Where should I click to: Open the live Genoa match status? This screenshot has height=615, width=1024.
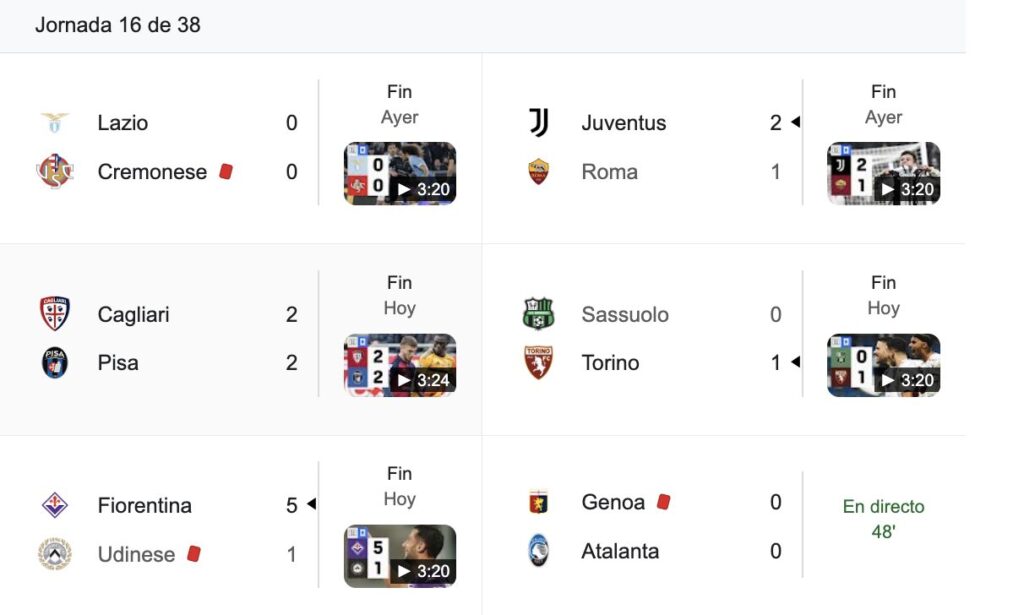[x=883, y=519]
